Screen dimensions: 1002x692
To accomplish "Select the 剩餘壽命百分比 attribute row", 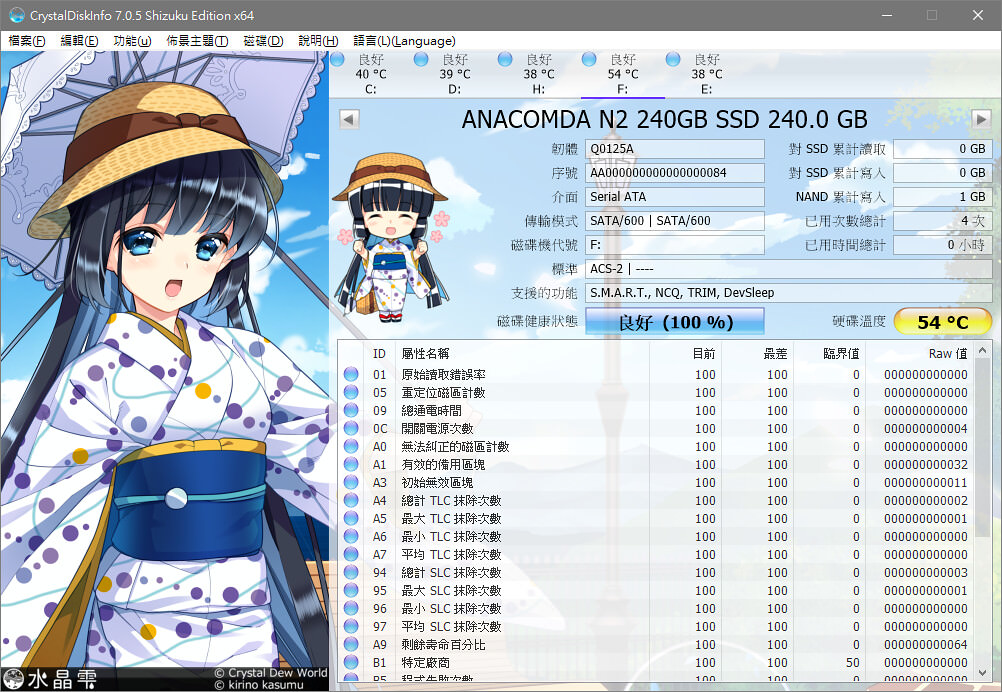I will (656, 645).
